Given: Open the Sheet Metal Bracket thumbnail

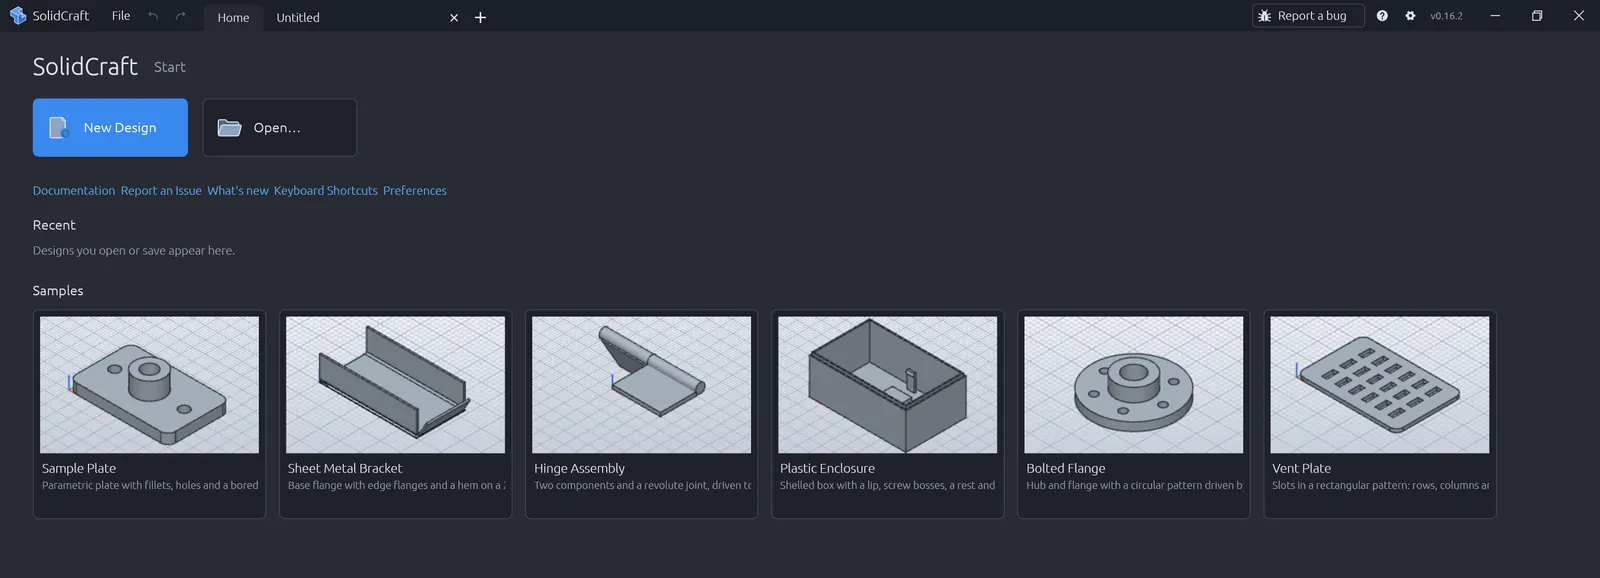Looking at the screenshot, I should coord(395,385).
